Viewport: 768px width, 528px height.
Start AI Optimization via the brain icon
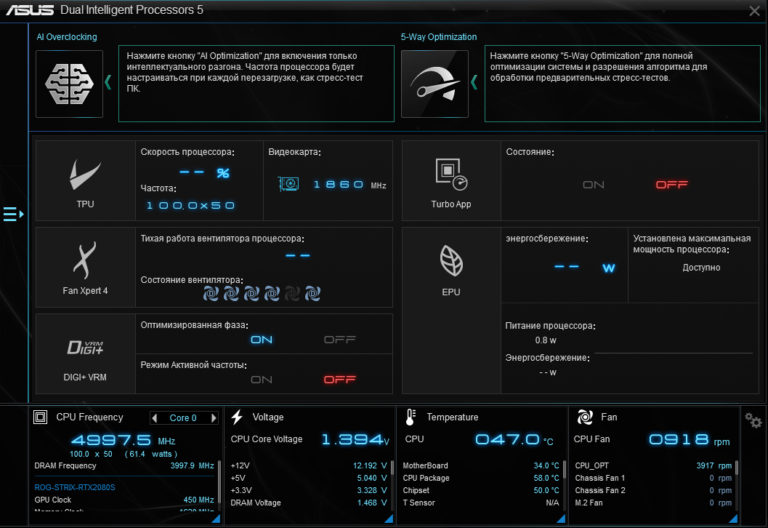(x=69, y=84)
